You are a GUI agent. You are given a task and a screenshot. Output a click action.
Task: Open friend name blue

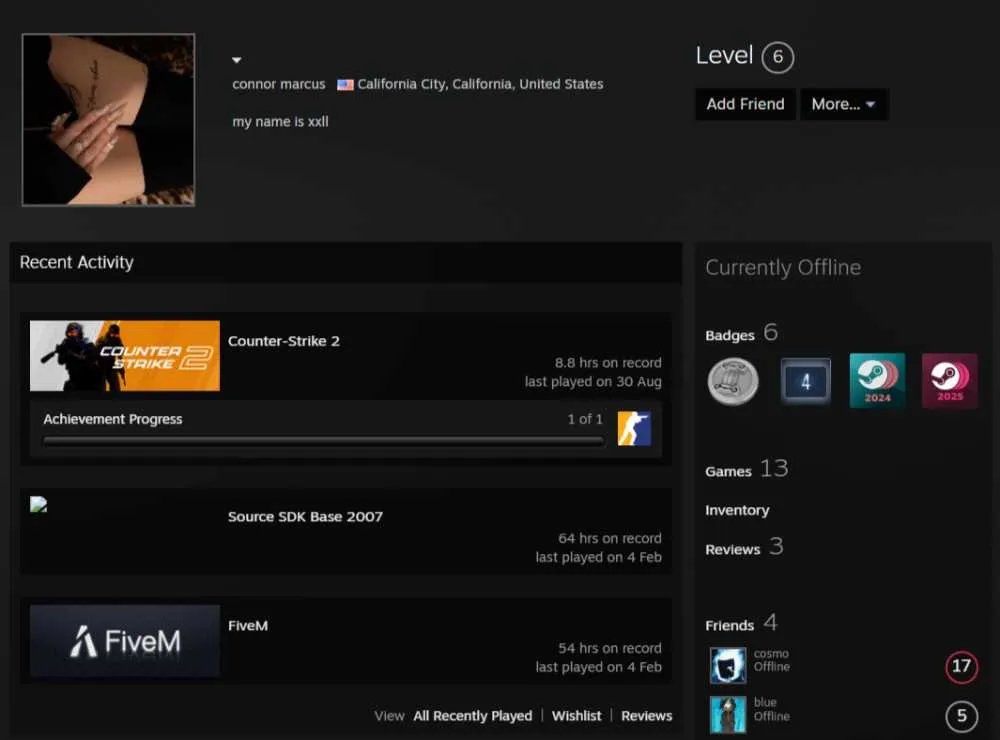click(x=765, y=702)
